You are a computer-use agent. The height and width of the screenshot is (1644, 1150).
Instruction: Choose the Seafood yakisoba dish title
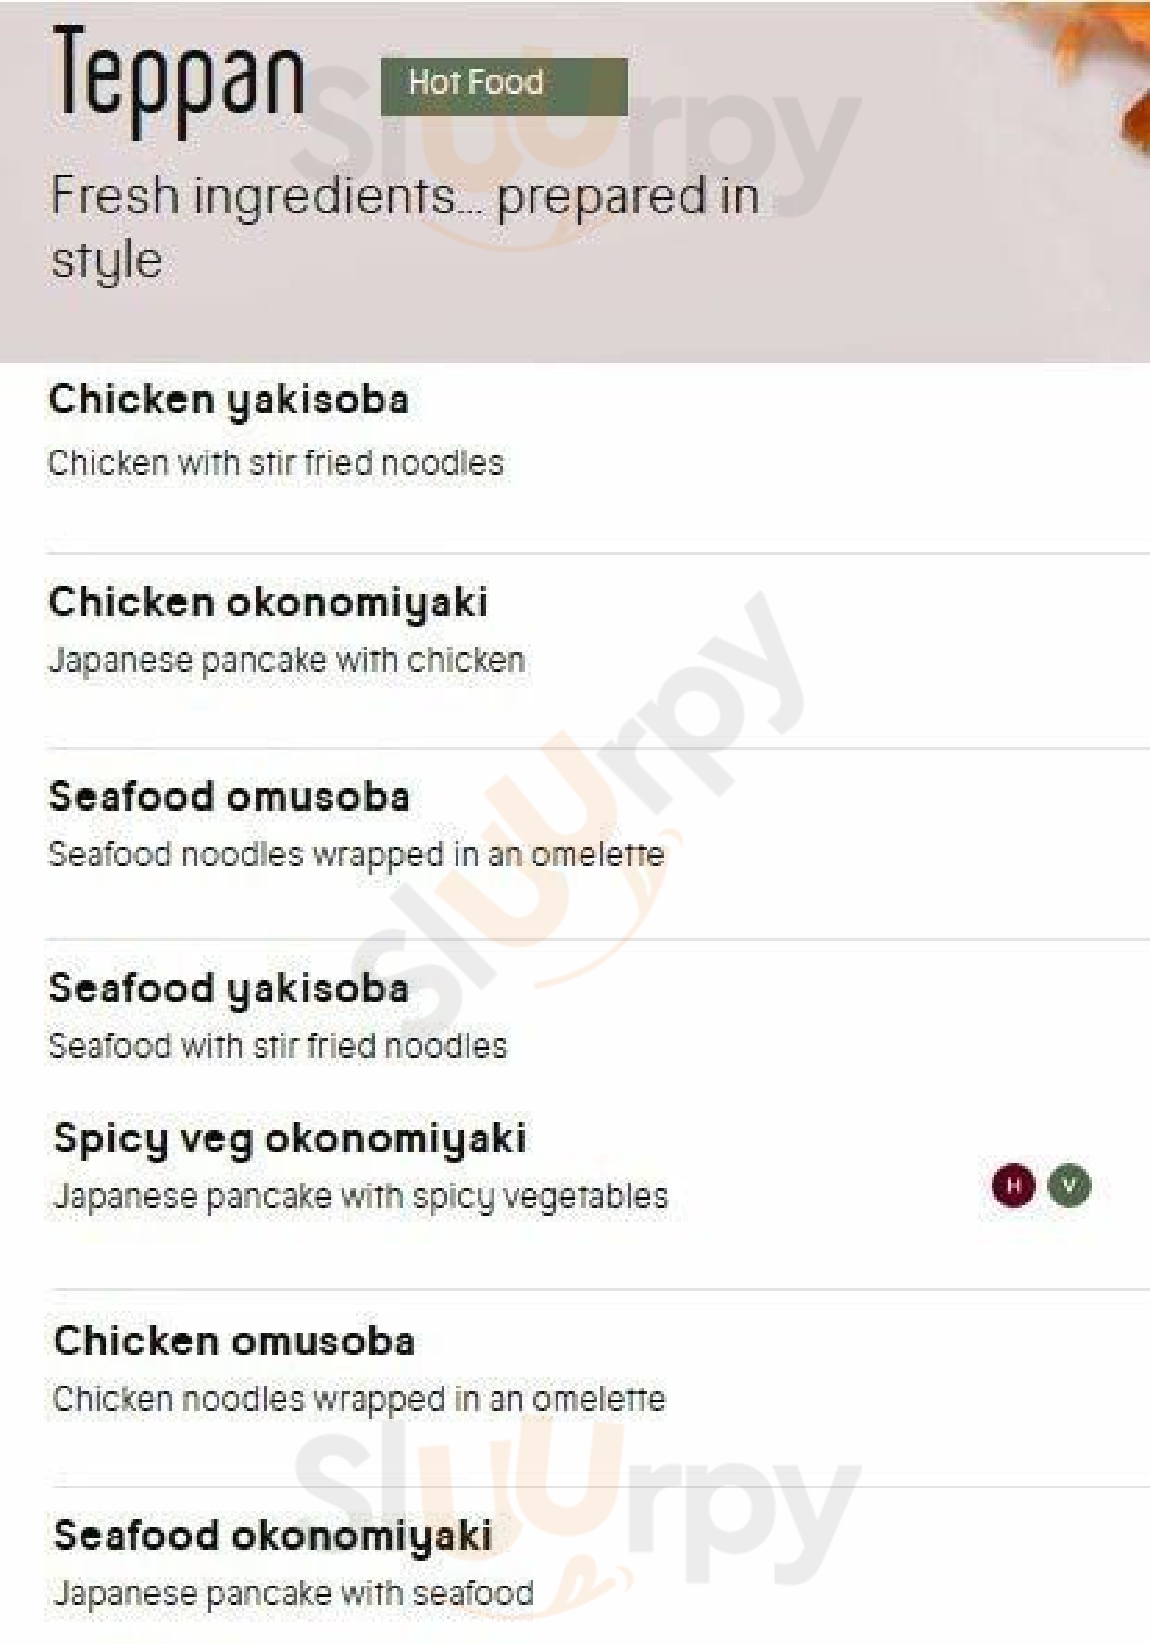click(229, 989)
